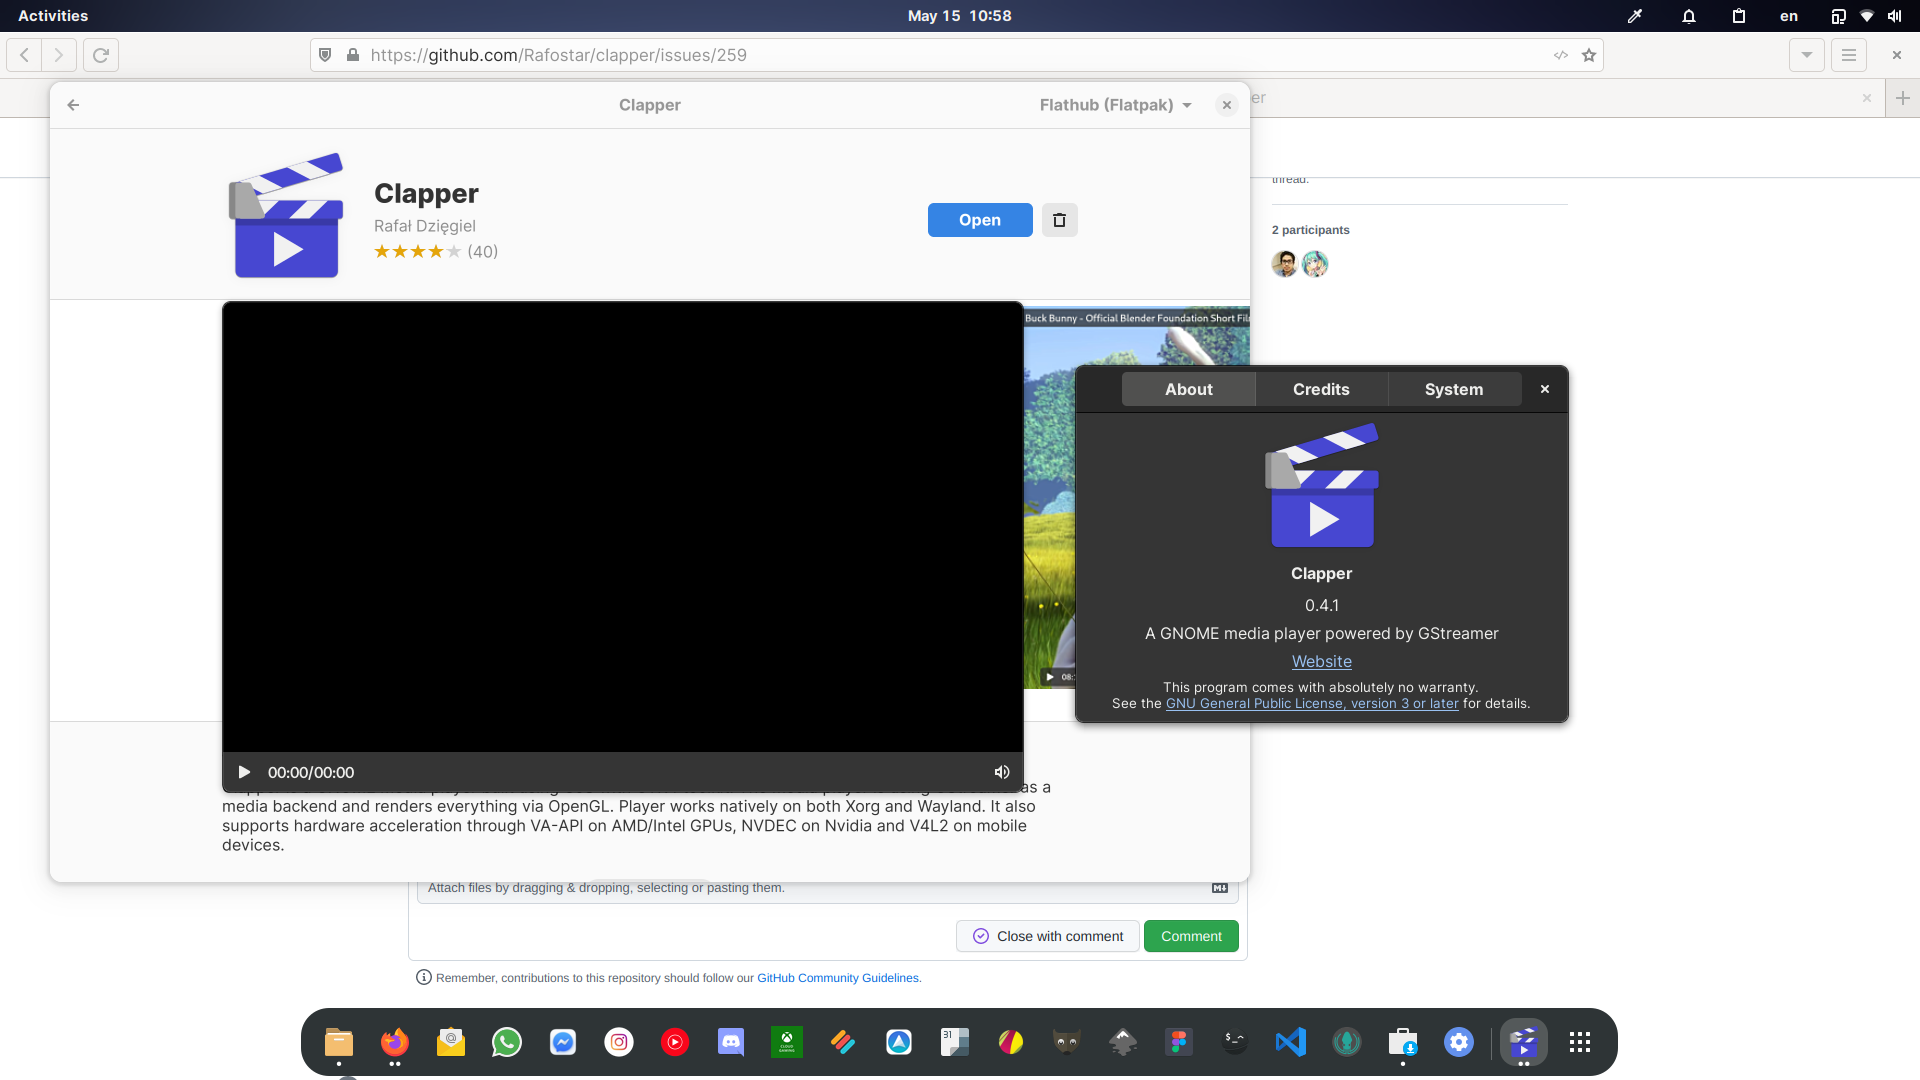Open the GNU General Public License link
This screenshot has width=1920, height=1080.
[1312, 703]
